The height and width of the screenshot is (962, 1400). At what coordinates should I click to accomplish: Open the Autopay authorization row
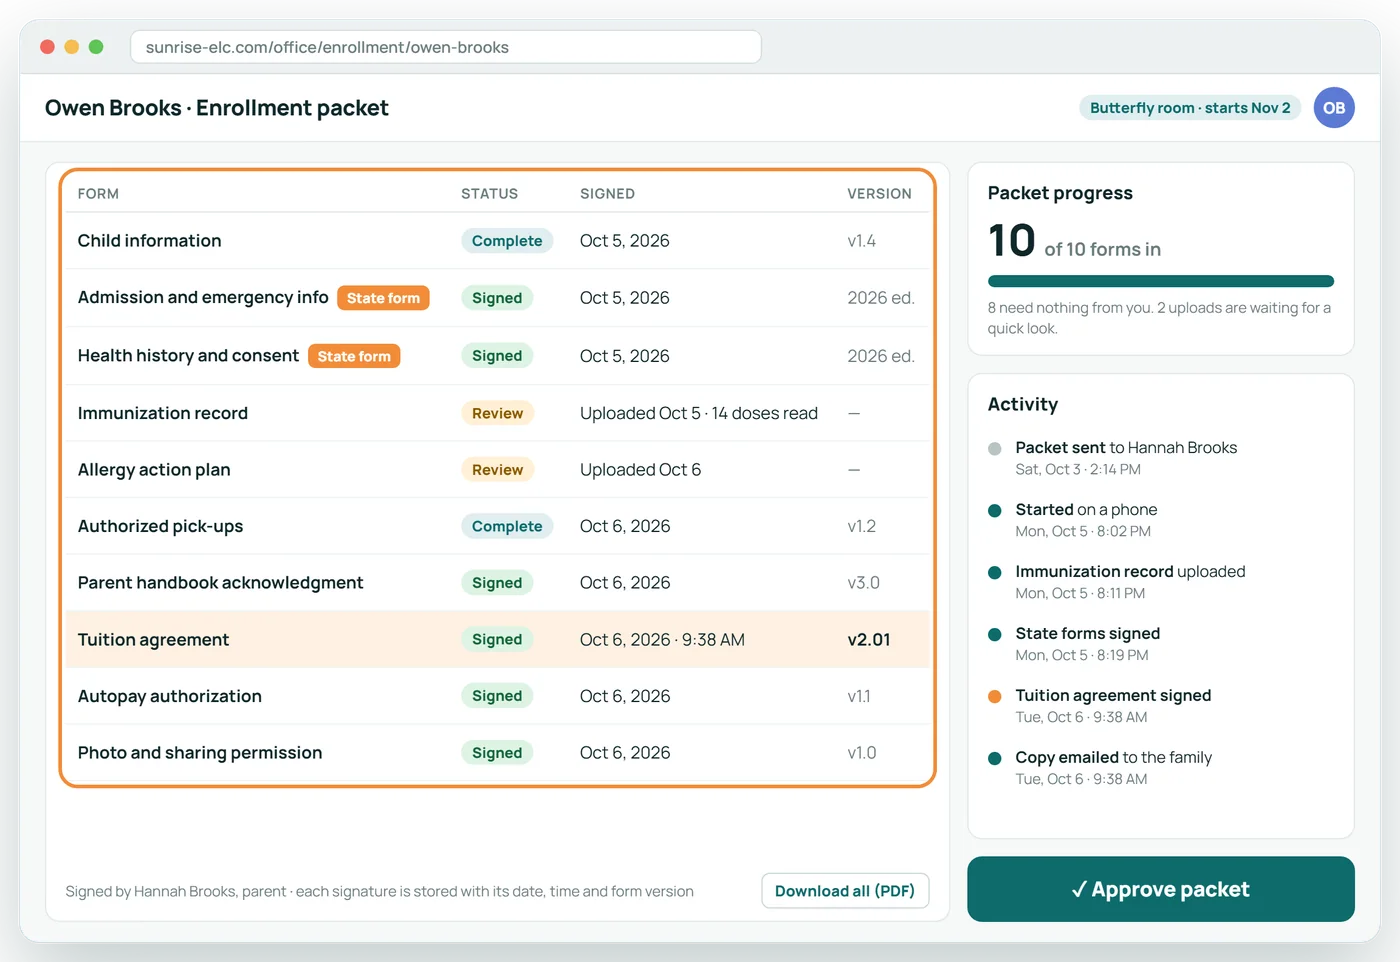click(497, 696)
